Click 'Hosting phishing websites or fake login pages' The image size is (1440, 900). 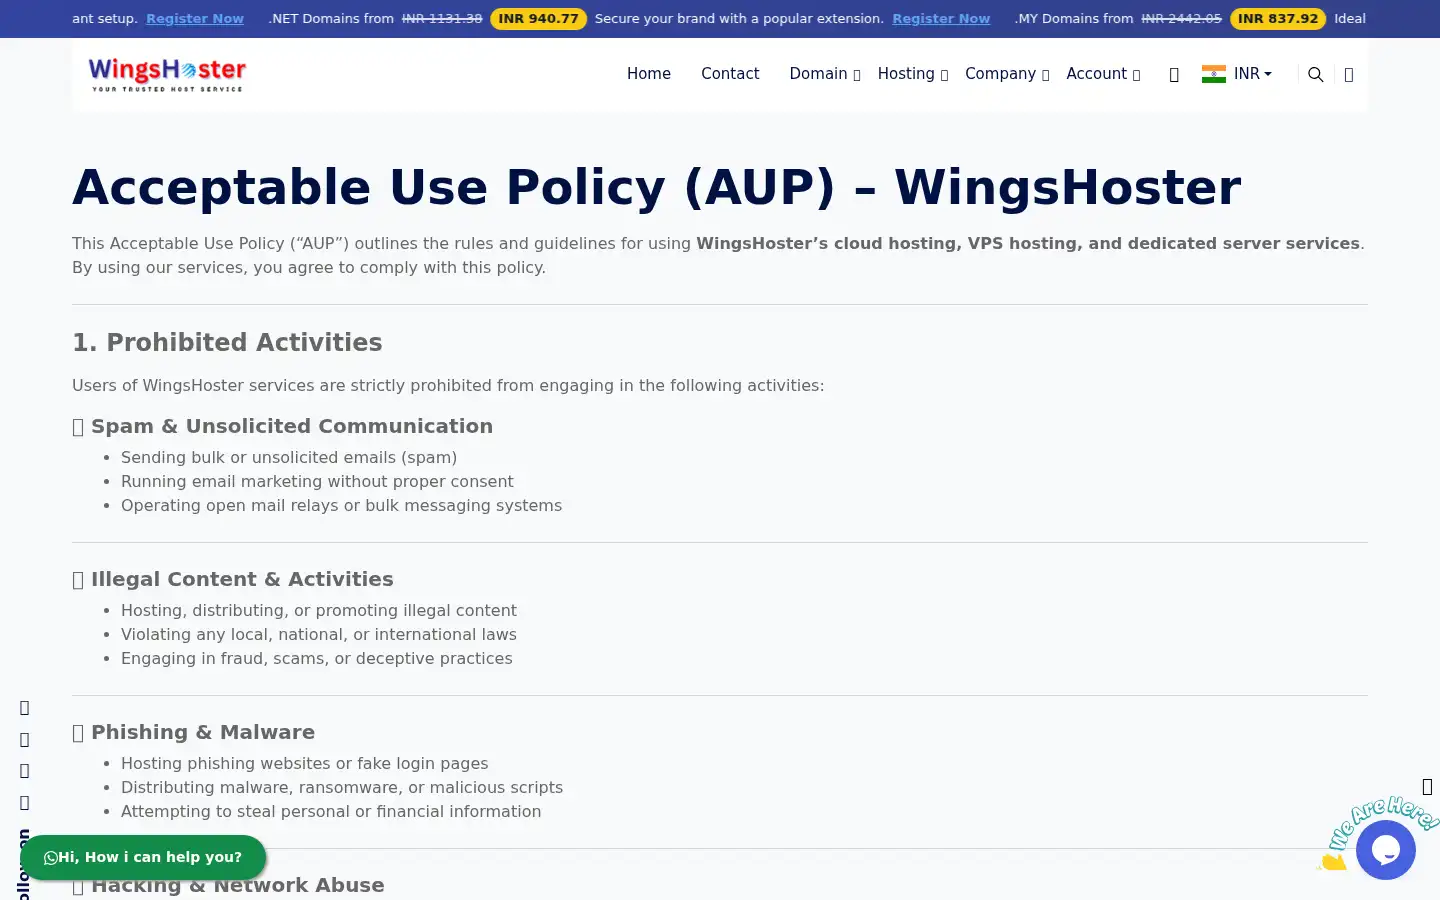(x=305, y=763)
